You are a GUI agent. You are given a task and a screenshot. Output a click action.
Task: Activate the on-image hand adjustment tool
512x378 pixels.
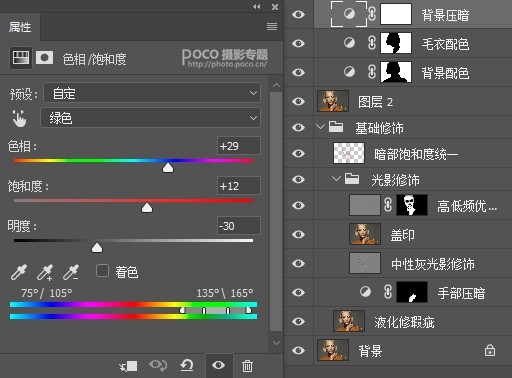19,119
